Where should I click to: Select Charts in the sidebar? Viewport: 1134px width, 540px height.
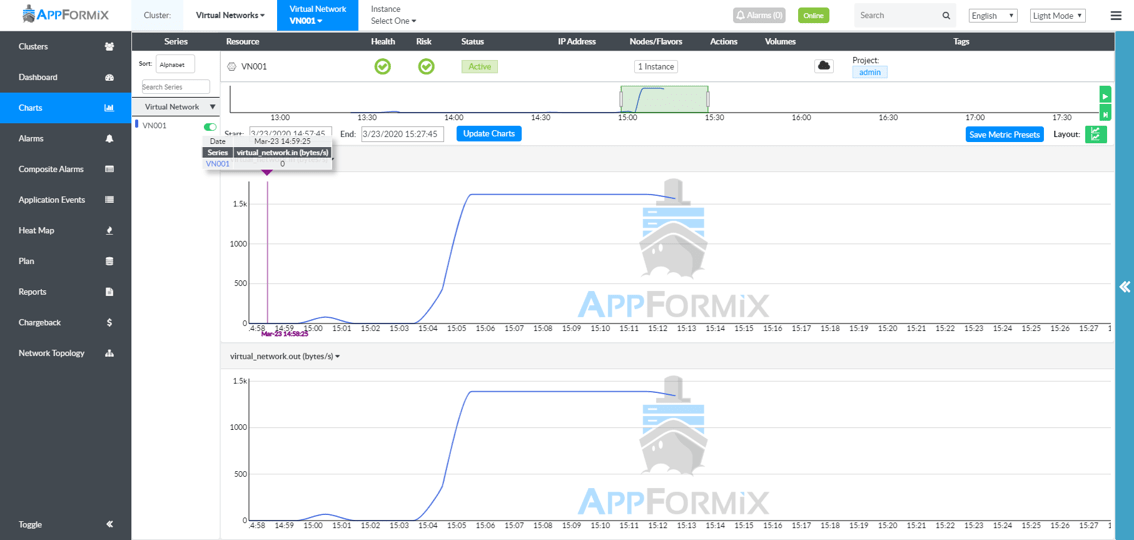coord(66,108)
